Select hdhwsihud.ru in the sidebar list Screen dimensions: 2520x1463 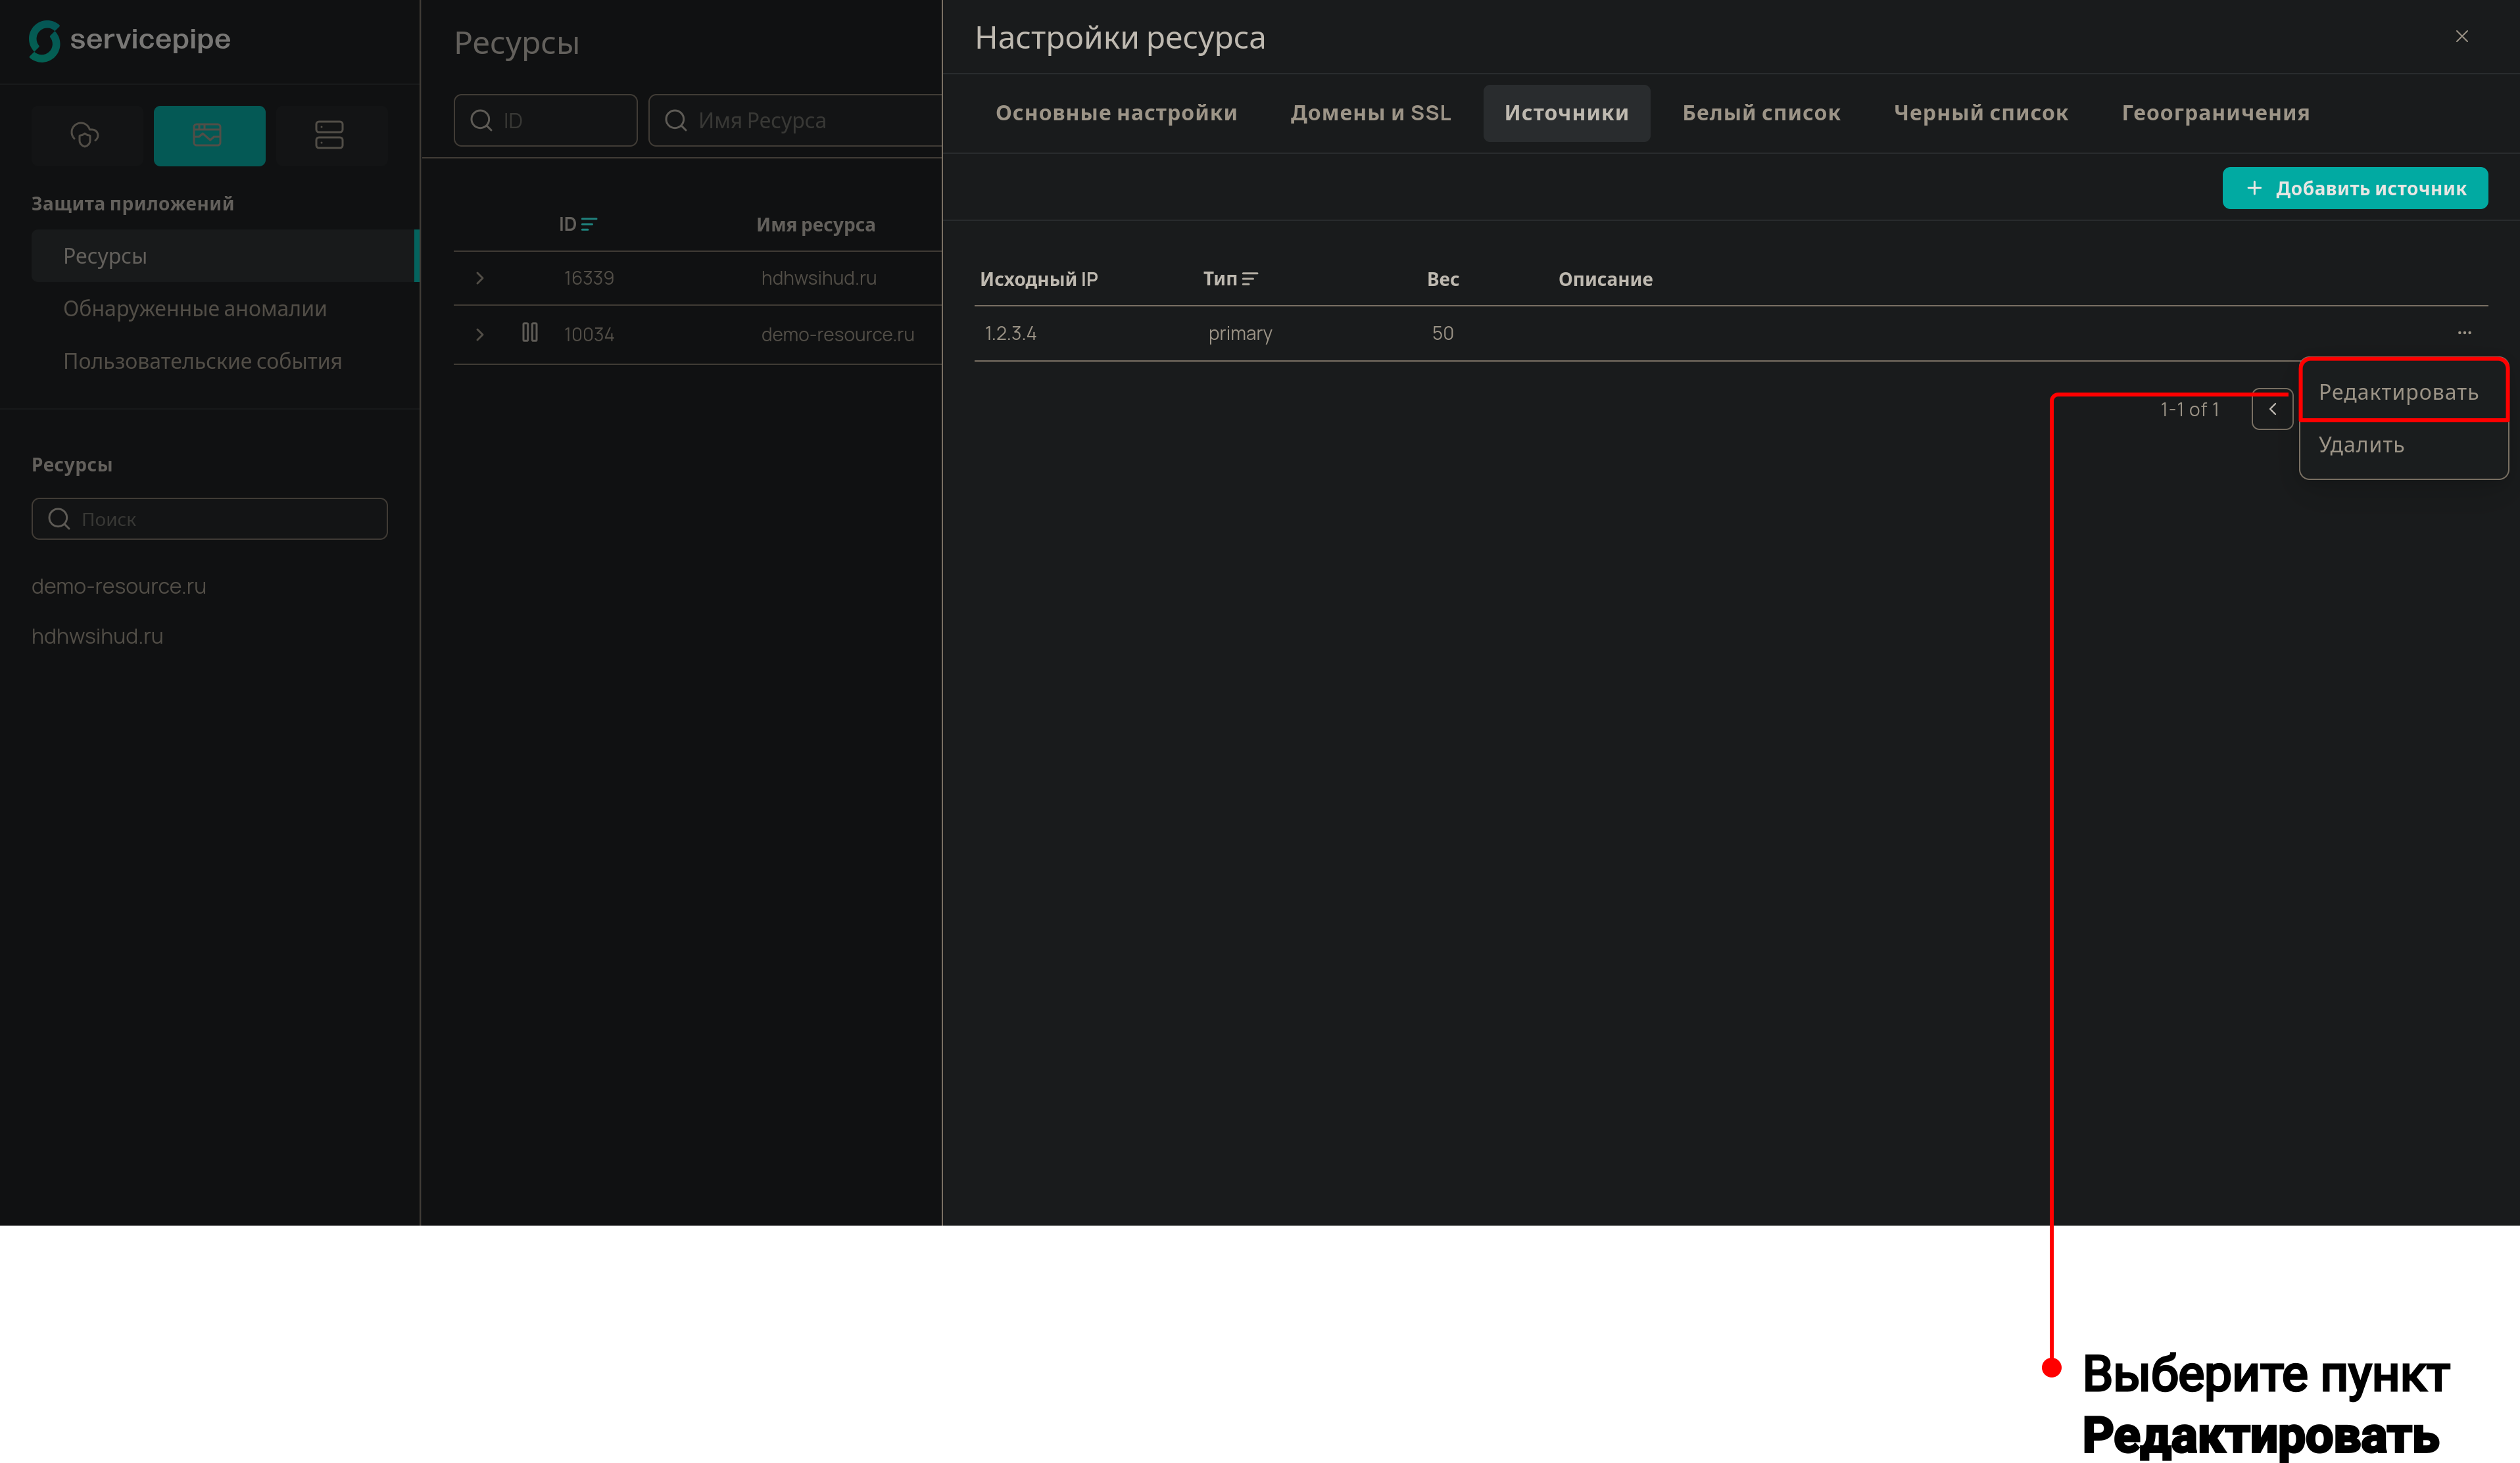coord(97,636)
